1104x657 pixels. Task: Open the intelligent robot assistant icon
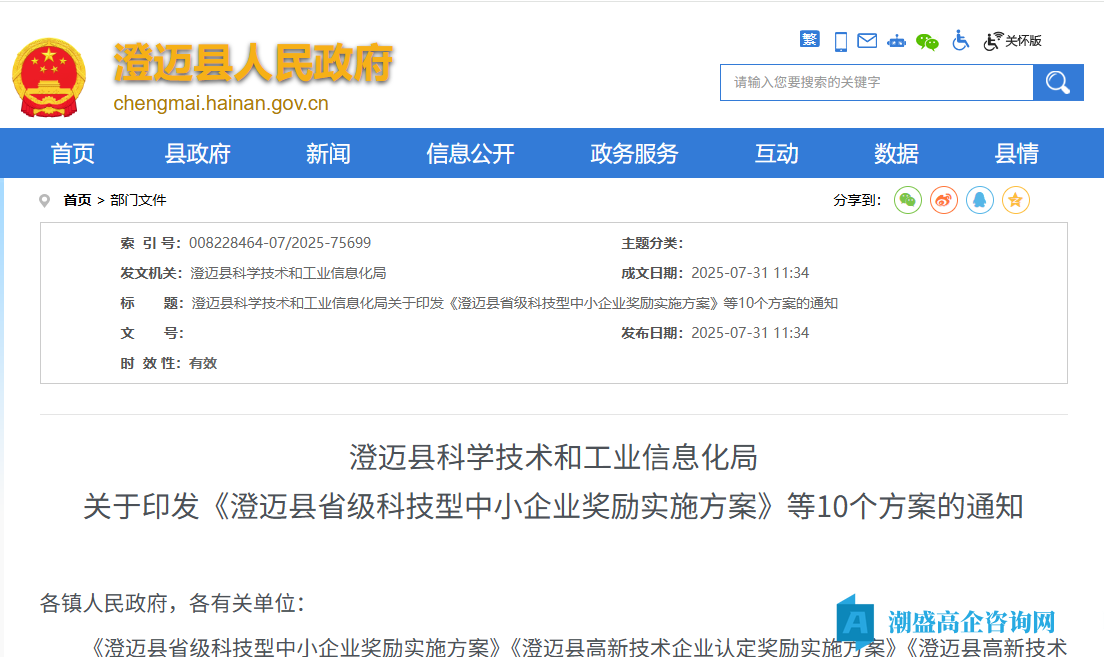pos(898,40)
